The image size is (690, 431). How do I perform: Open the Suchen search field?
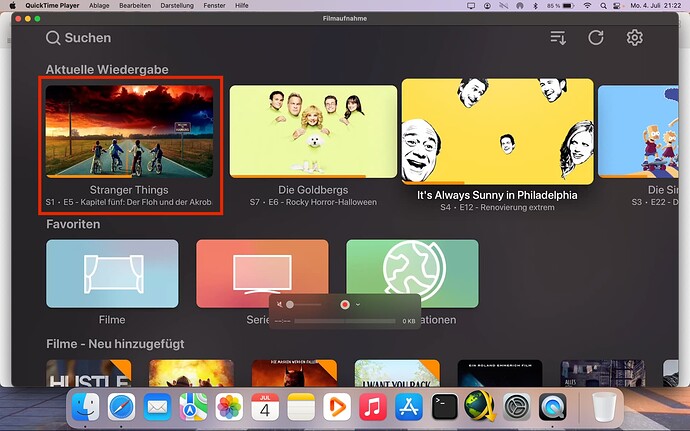click(79, 38)
